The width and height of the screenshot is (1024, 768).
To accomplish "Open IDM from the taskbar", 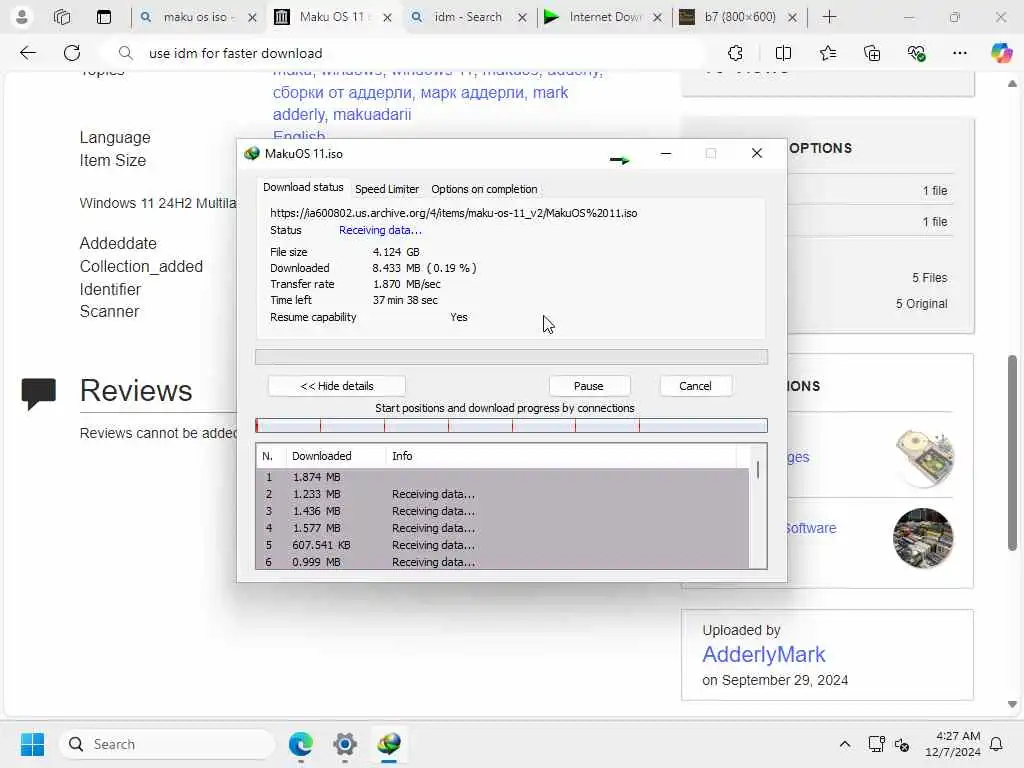I will [x=389, y=744].
